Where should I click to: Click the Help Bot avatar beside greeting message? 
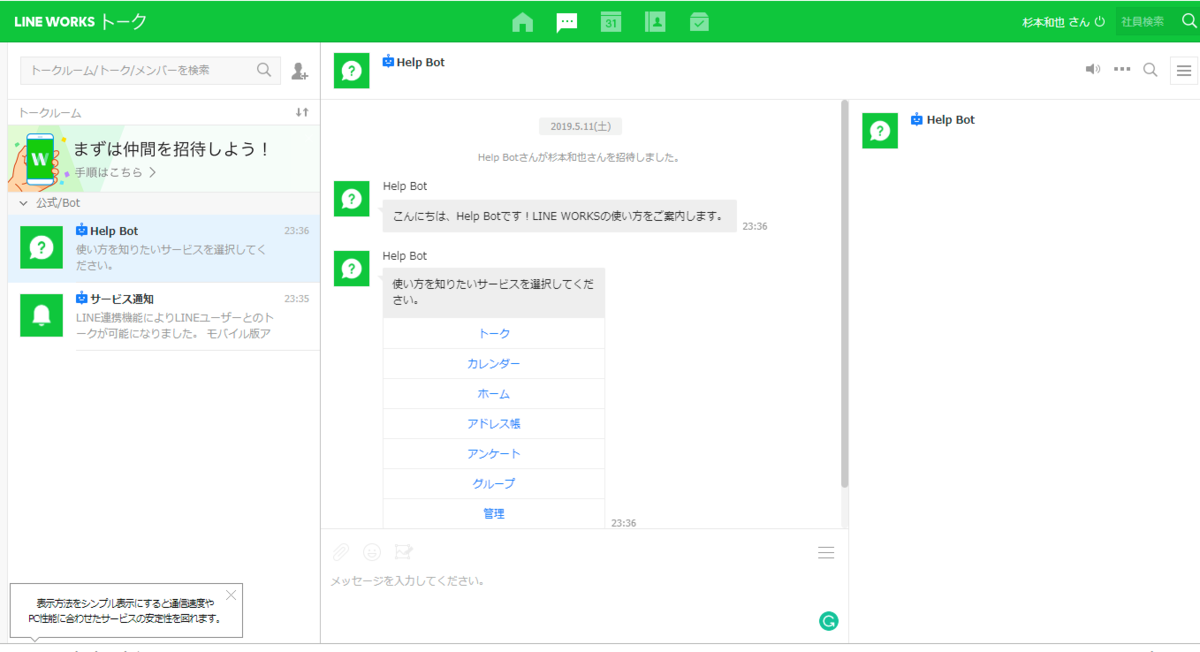point(351,199)
